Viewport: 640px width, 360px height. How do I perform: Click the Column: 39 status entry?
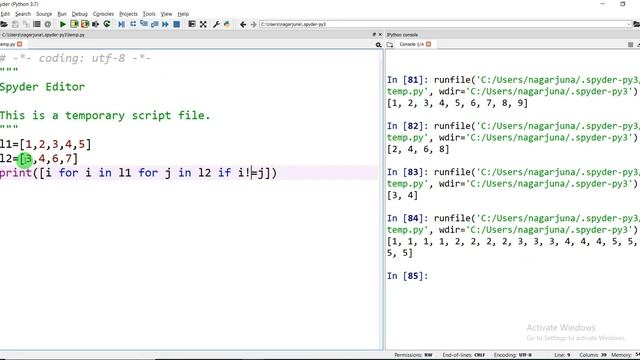click(593, 355)
